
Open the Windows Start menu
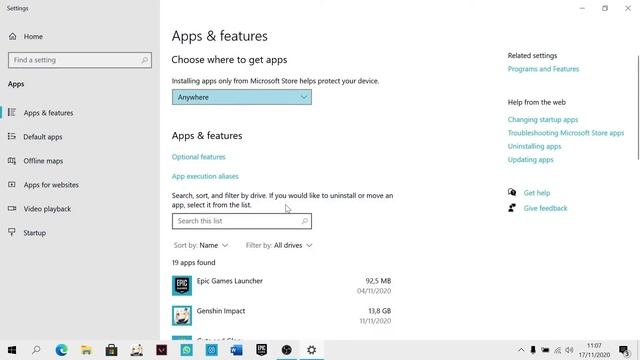tap(12, 350)
